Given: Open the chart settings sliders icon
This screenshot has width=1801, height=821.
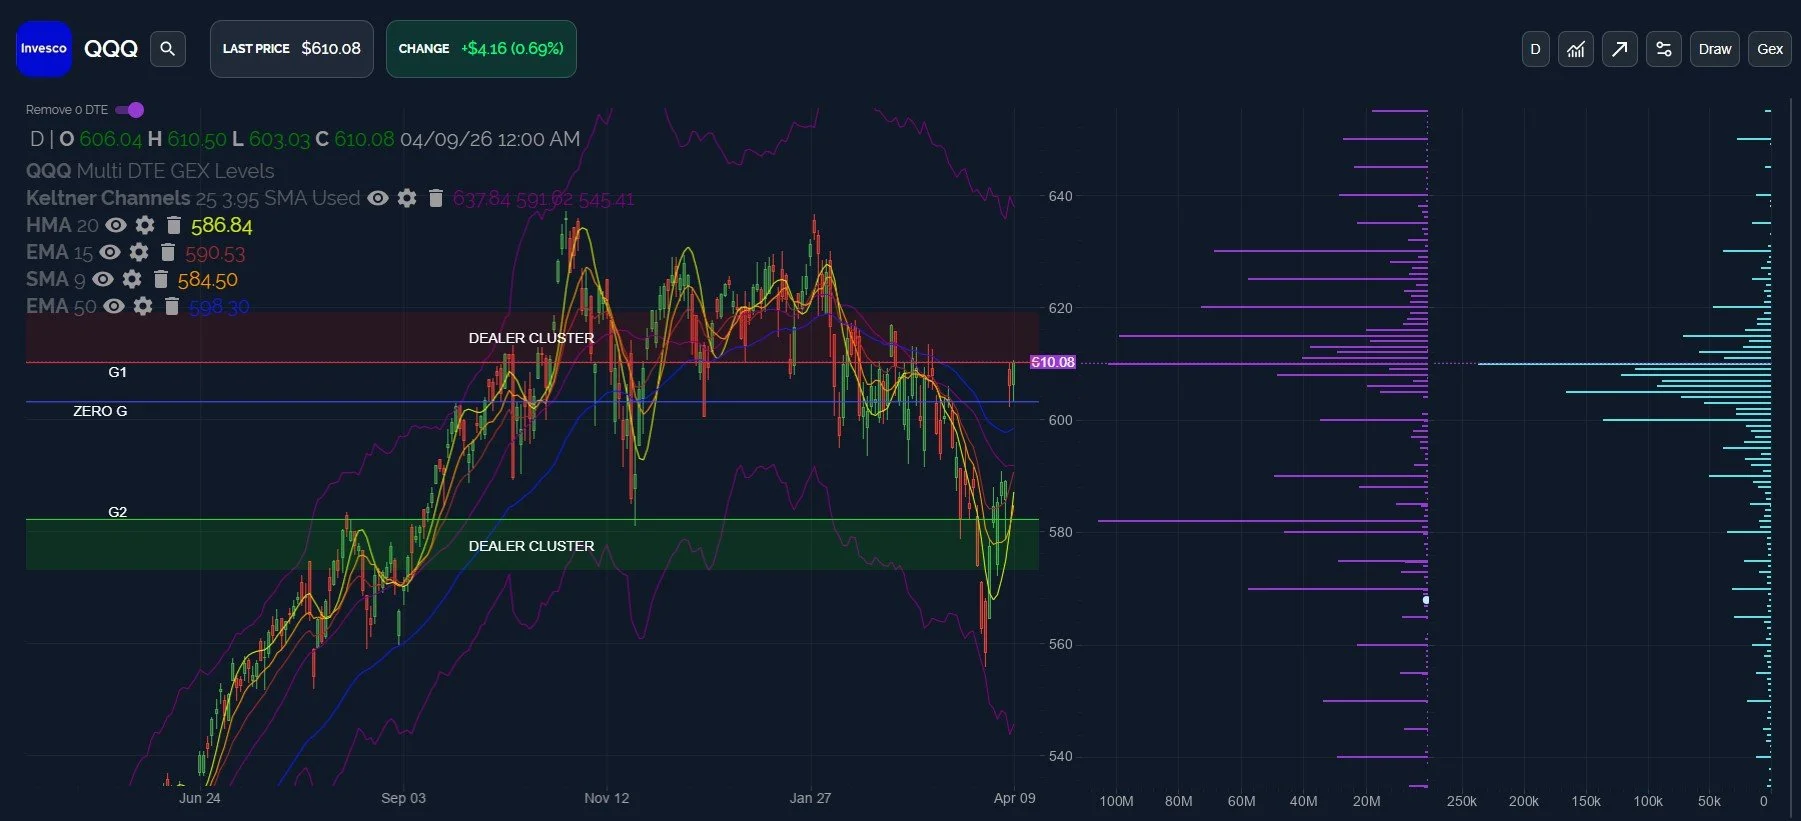Looking at the screenshot, I should point(1664,49).
